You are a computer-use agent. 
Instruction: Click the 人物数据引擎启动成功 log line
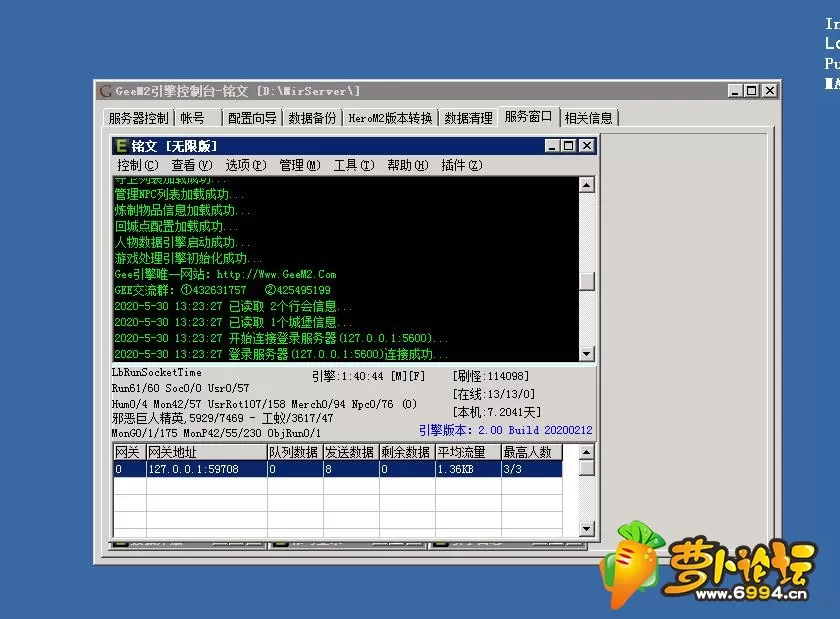coord(182,242)
